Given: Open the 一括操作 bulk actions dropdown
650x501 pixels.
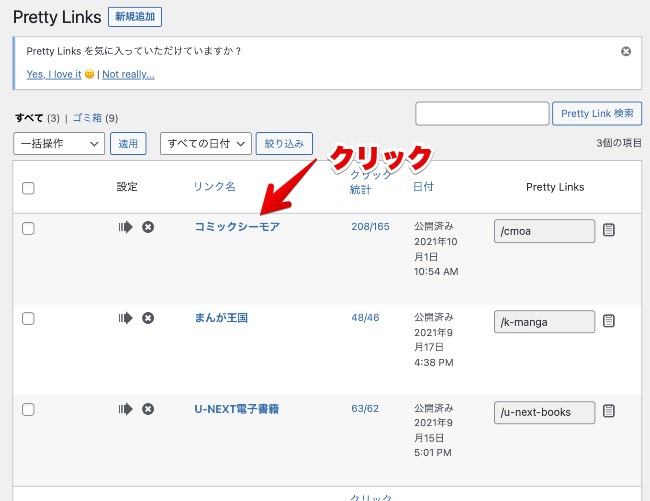Looking at the screenshot, I should (x=59, y=144).
